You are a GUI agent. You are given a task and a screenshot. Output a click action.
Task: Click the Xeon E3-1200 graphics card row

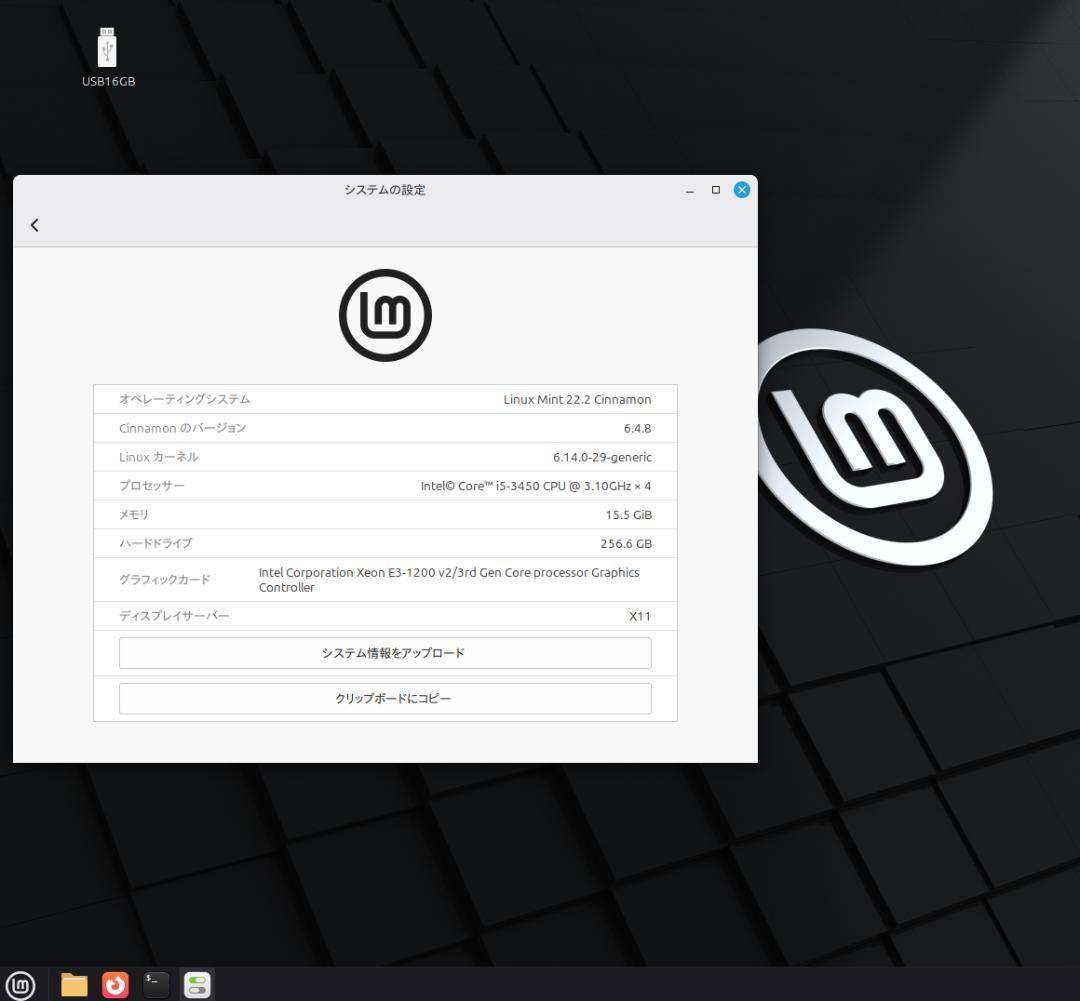coord(385,579)
